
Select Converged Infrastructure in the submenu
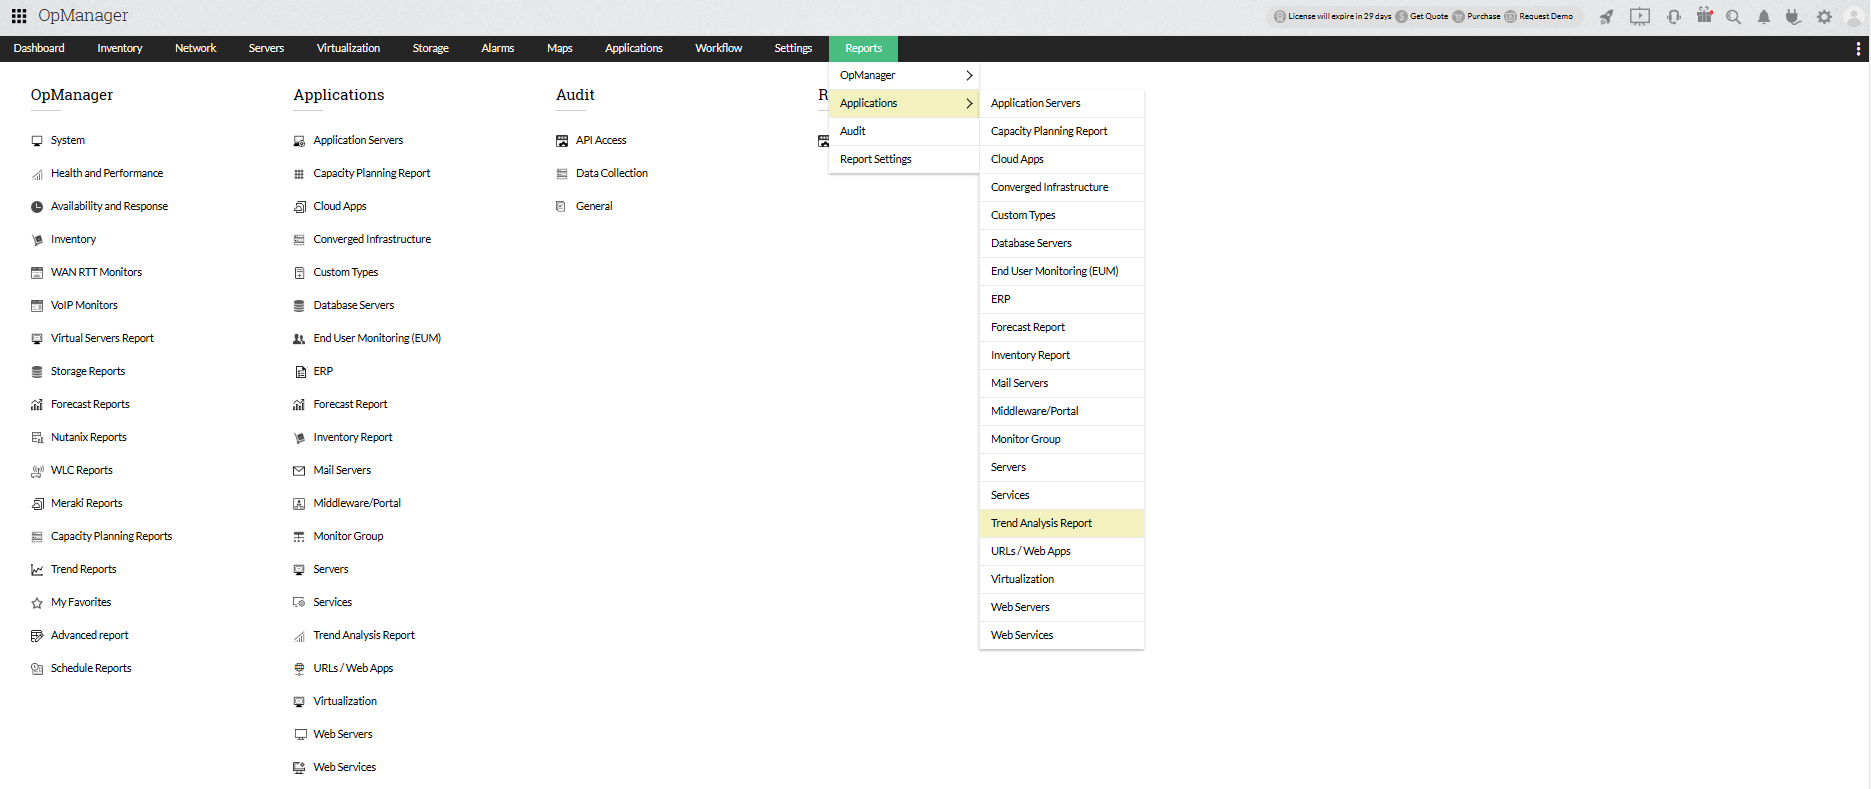[x=1062, y=187]
